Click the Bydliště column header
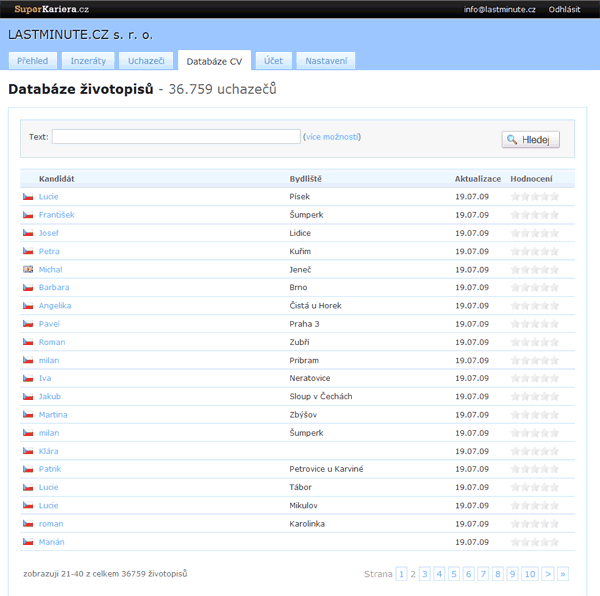Viewport: 600px width, 596px height. pos(305,179)
